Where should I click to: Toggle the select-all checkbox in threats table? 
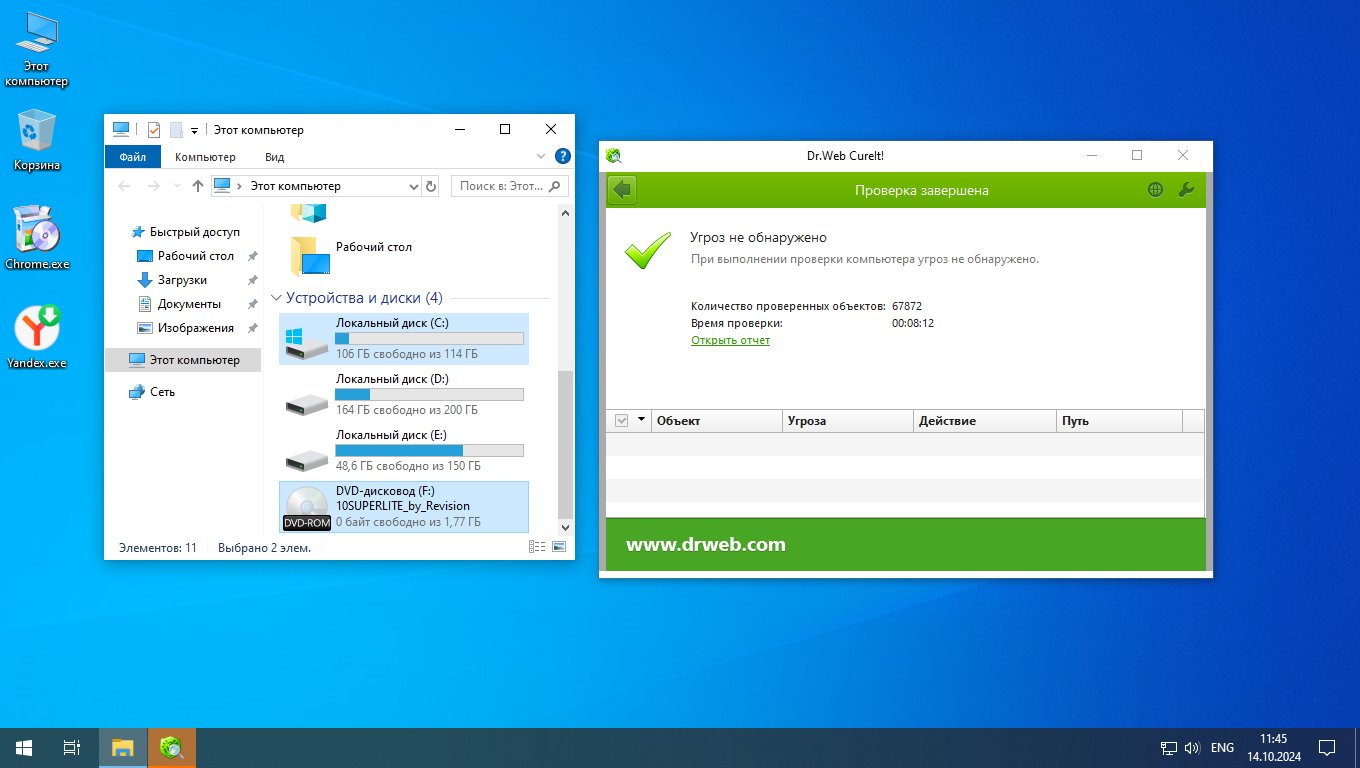click(x=621, y=421)
